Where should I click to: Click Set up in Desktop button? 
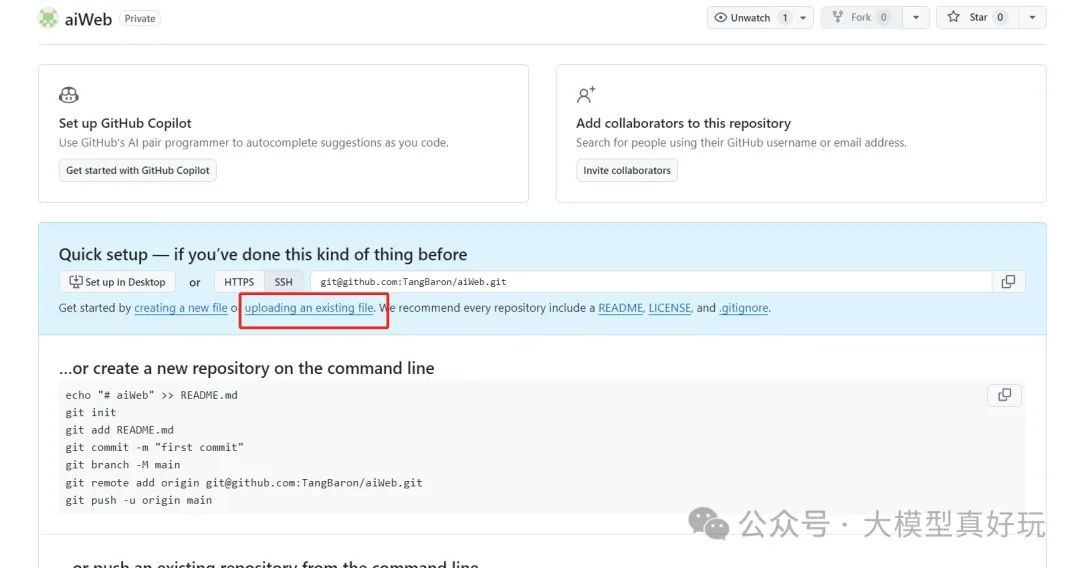[x=117, y=282]
